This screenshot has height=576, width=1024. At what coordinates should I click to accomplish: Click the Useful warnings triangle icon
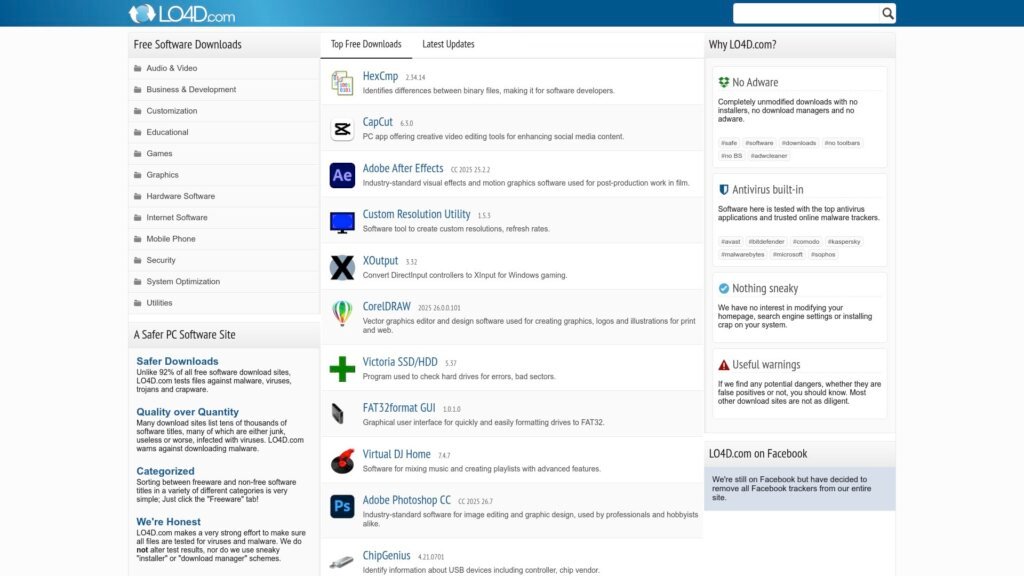pos(724,364)
